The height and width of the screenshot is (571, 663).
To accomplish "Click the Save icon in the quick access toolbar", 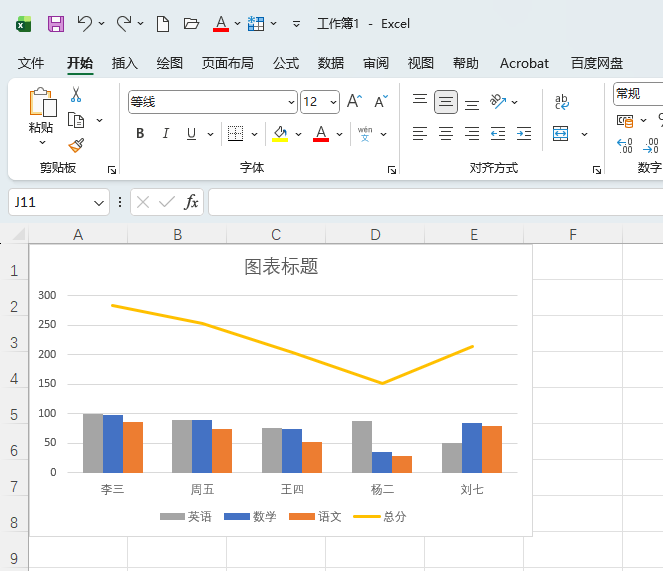I will click(56, 24).
